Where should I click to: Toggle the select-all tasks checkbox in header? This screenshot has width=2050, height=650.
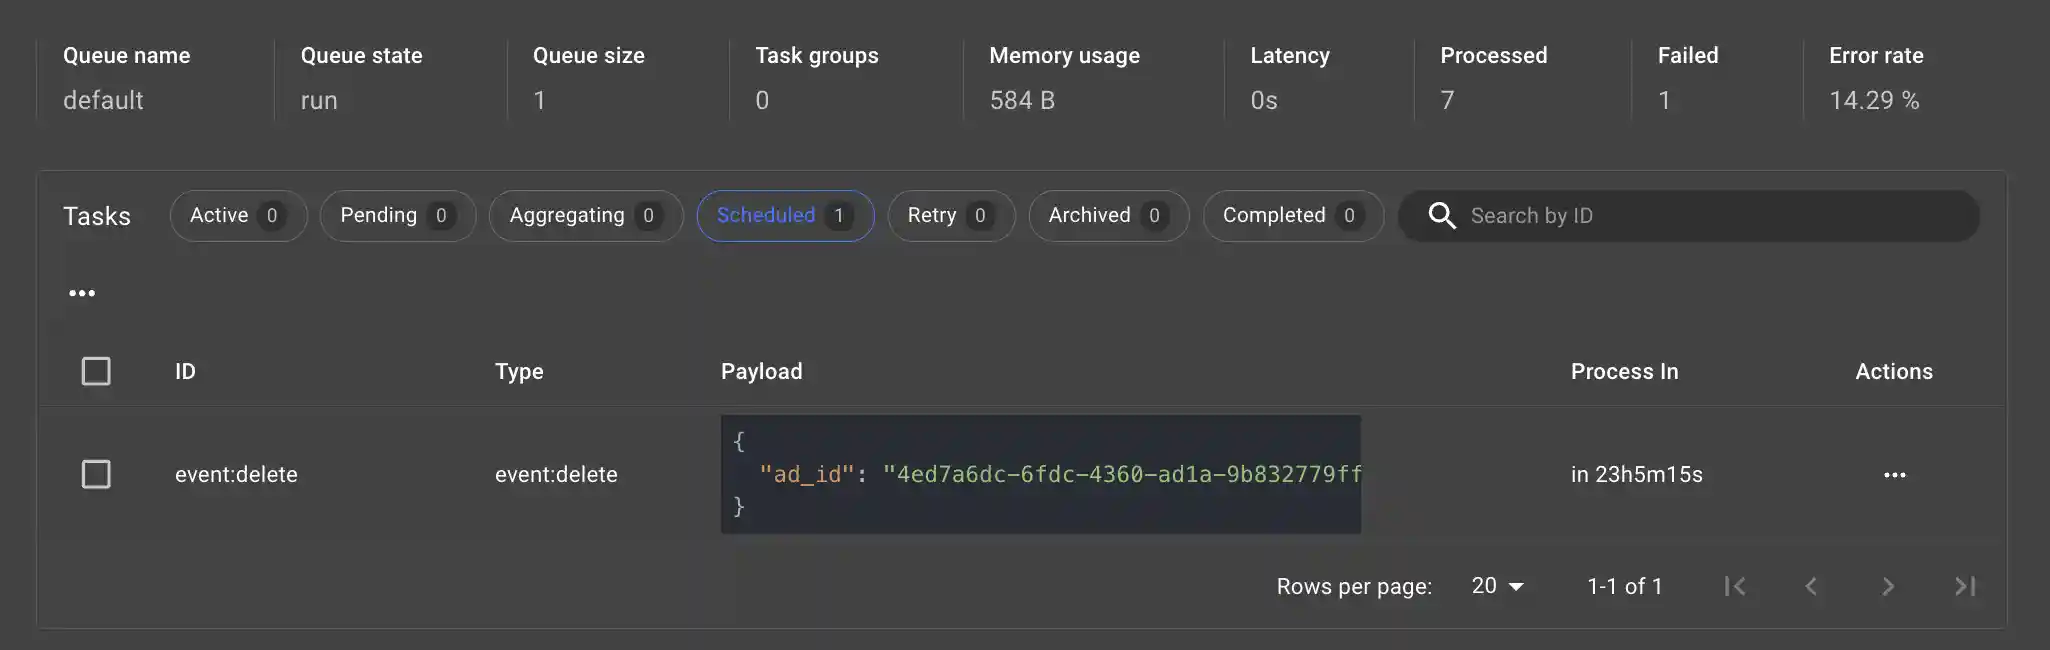point(96,371)
